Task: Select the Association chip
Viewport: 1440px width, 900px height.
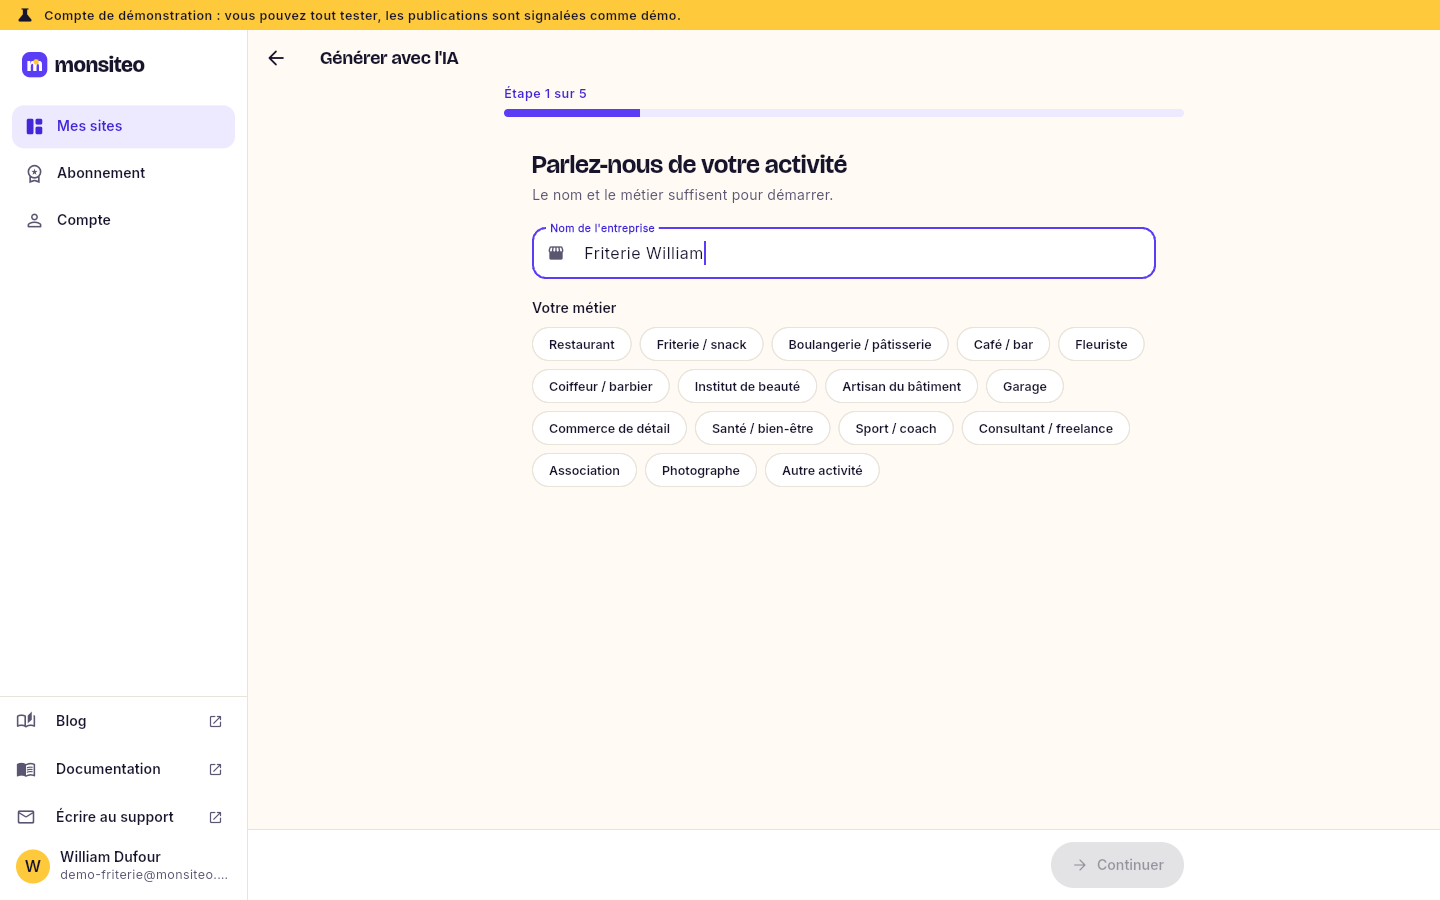Action: pos(584,470)
